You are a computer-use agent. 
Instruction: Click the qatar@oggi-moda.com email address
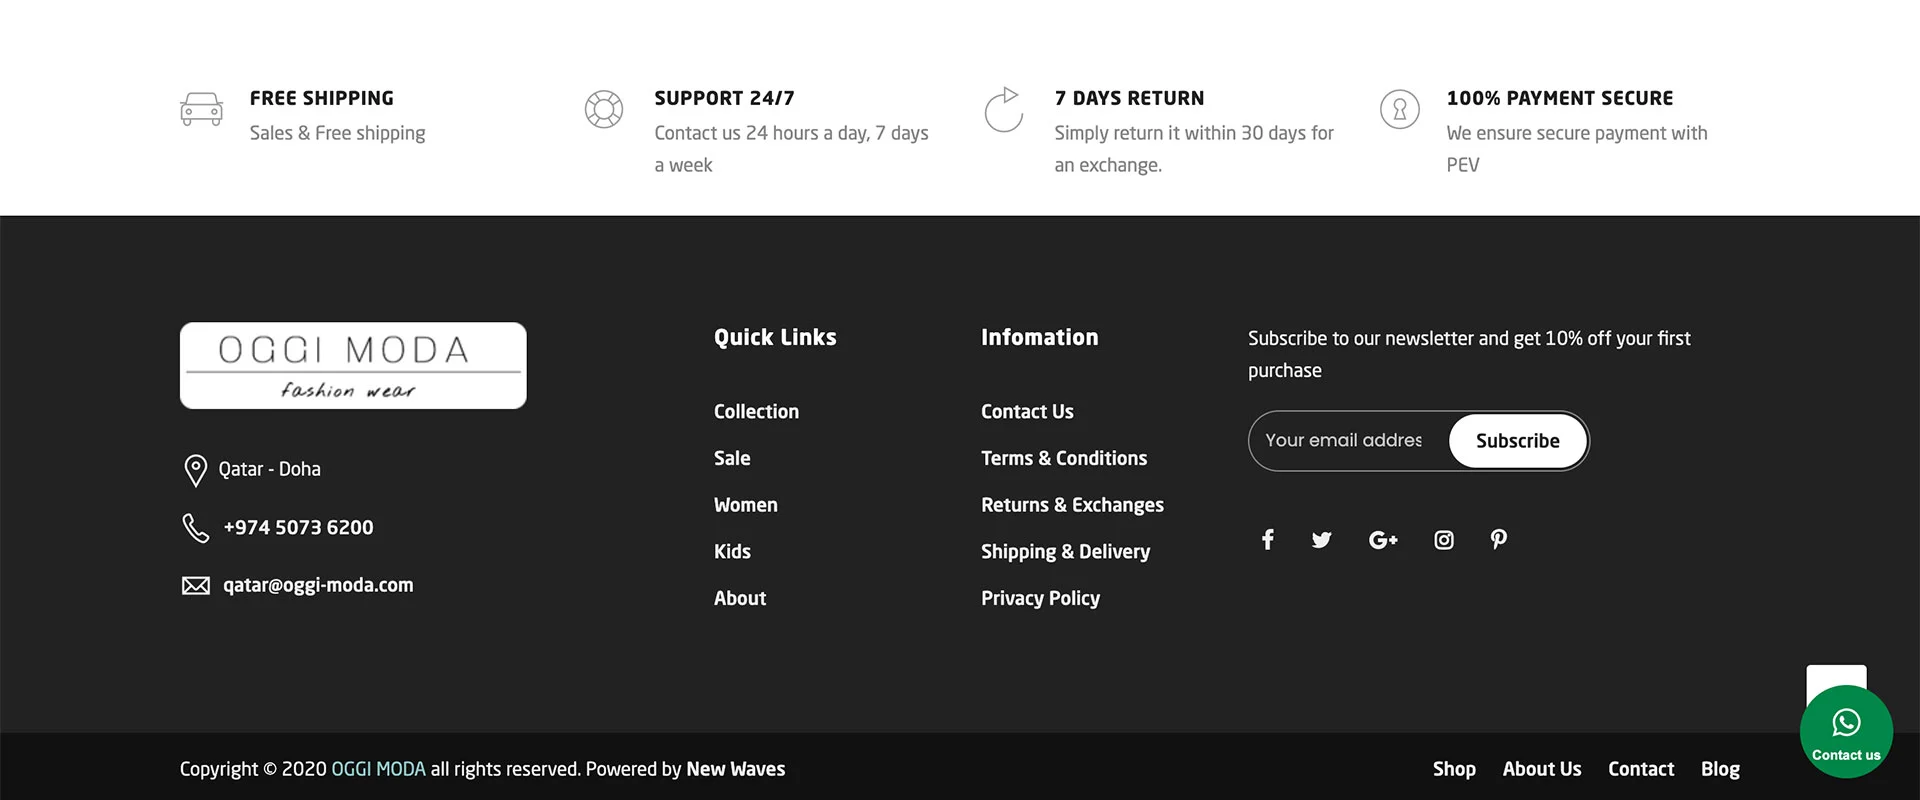[x=318, y=585]
